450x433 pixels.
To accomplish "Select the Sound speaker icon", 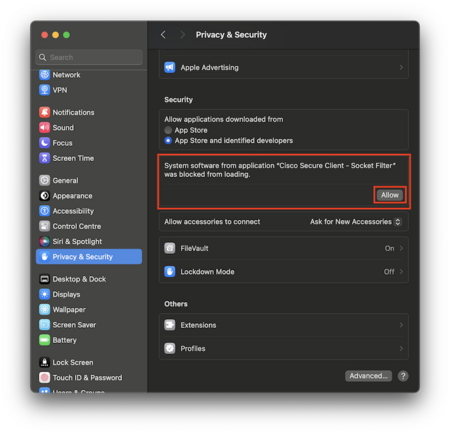I will [44, 128].
